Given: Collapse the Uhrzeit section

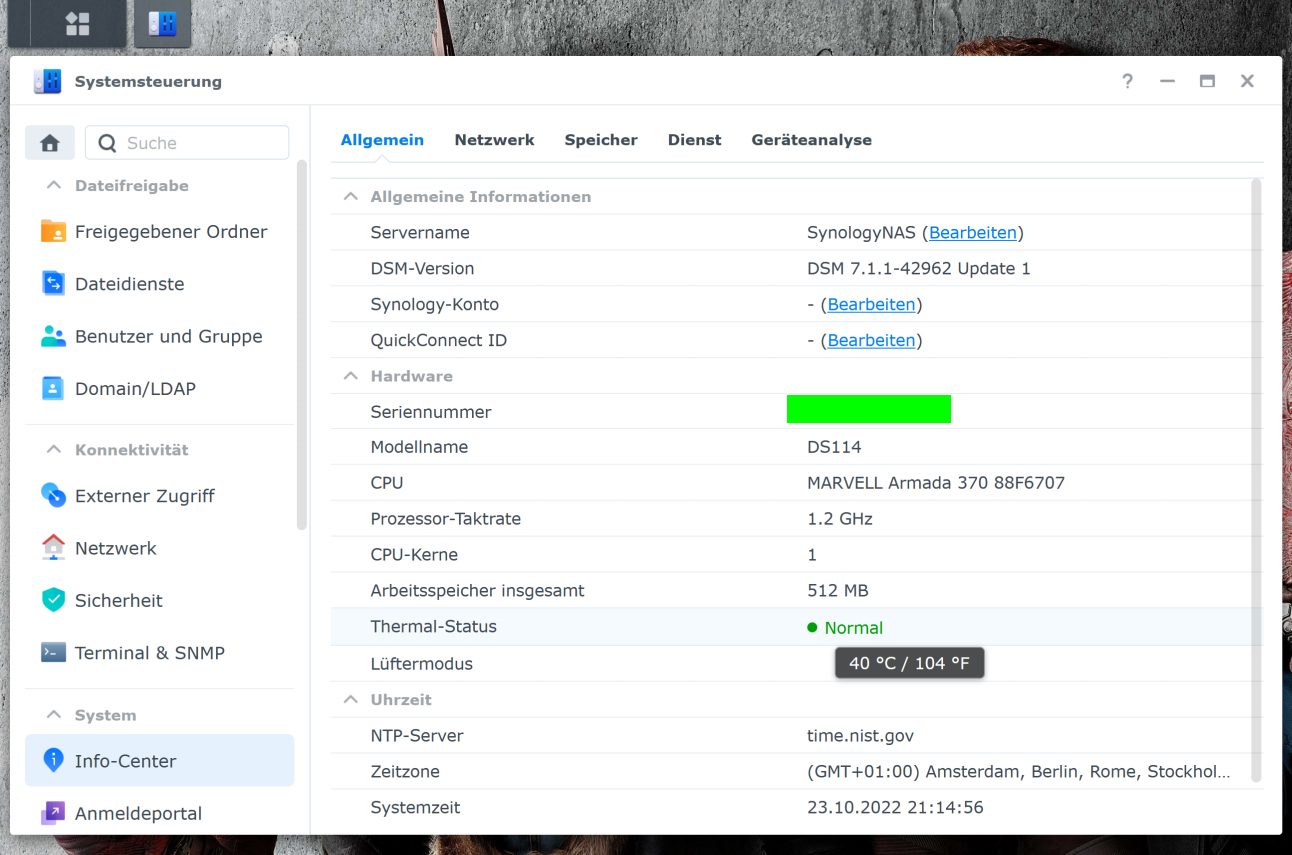Looking at the screenshot, I should pos(350,699).
